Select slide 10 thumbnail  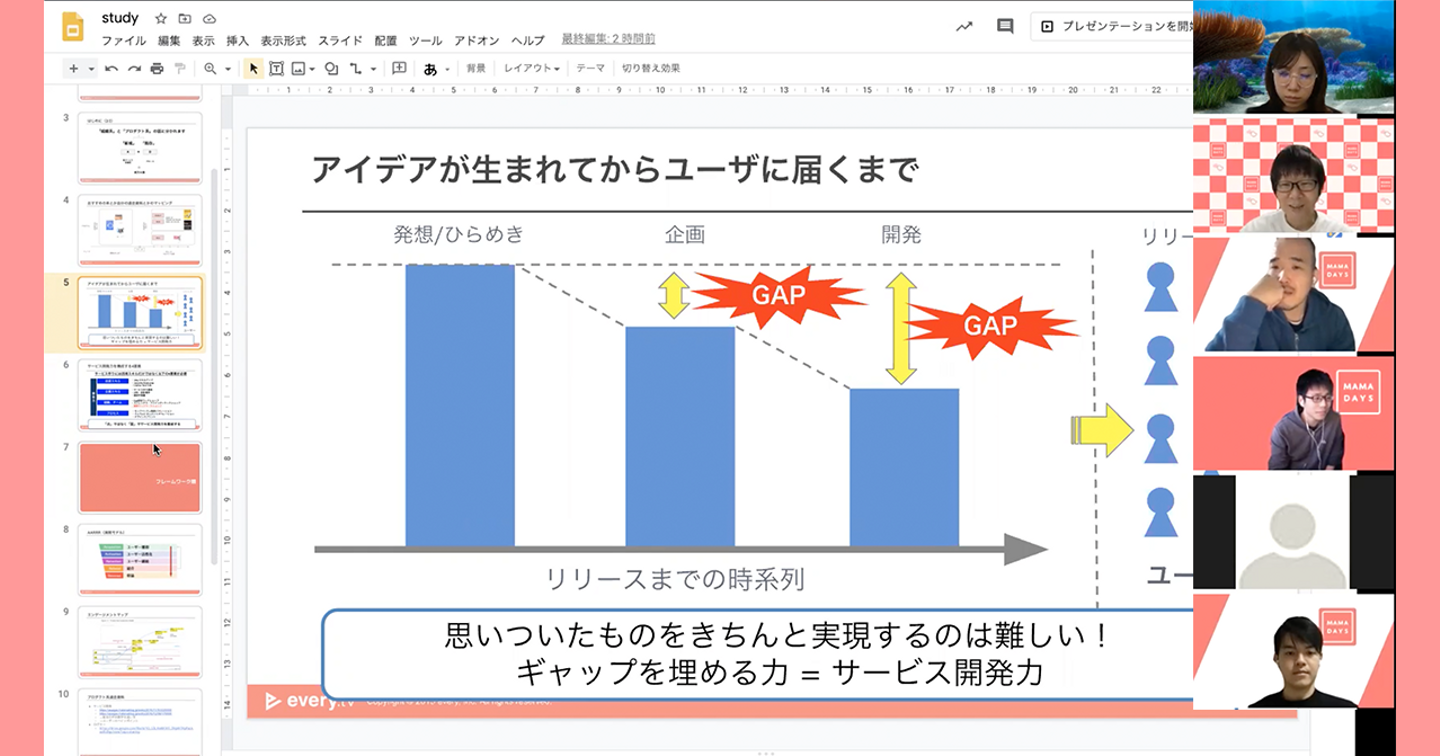click(140, 722)
